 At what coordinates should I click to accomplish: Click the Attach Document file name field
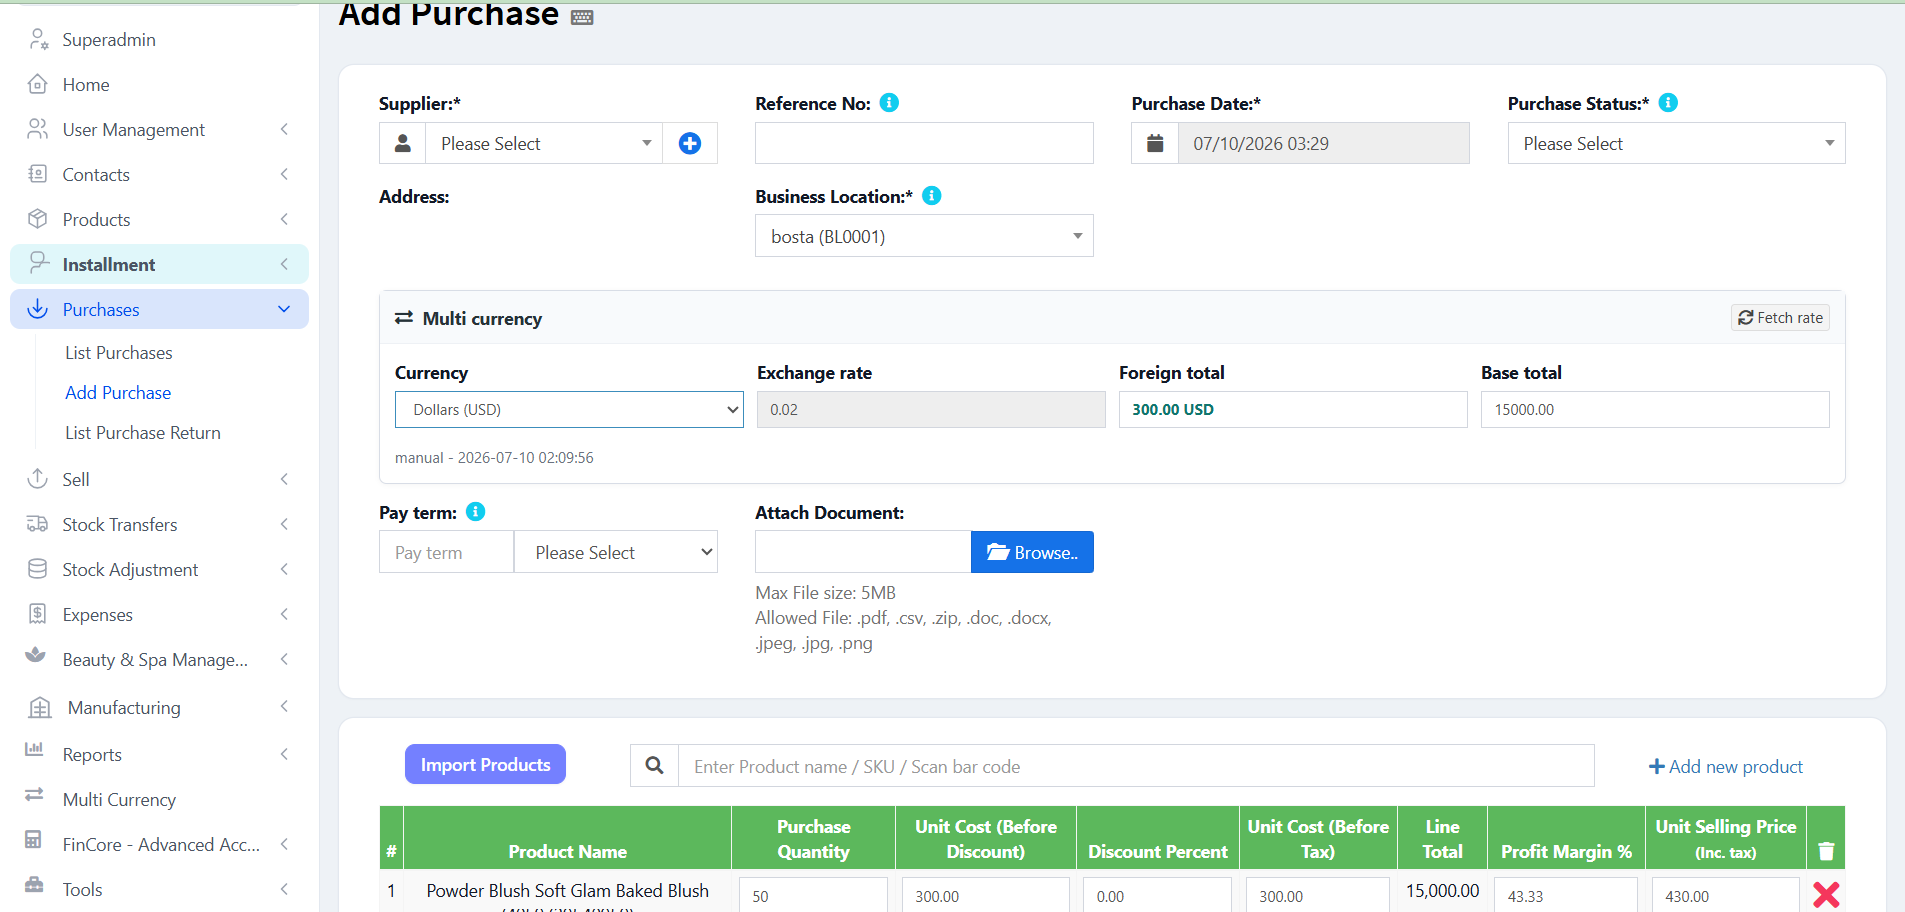pos(863,552)
